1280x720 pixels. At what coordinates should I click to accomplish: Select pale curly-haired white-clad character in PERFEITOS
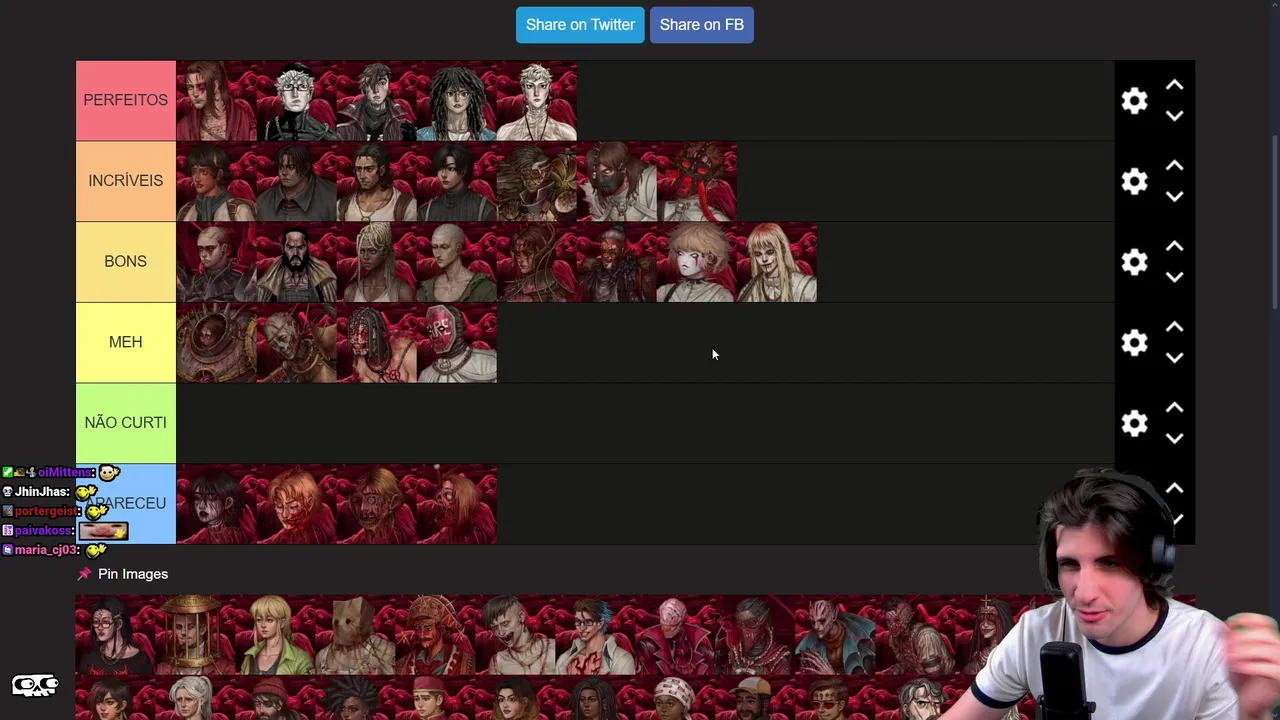click(x=536, y=101)
